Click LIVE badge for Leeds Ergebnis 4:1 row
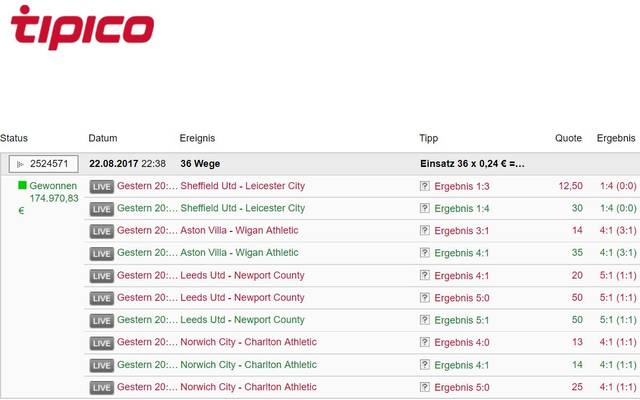Image resolution: width=640 pixels, height=400 pixels. pos(102,276)
